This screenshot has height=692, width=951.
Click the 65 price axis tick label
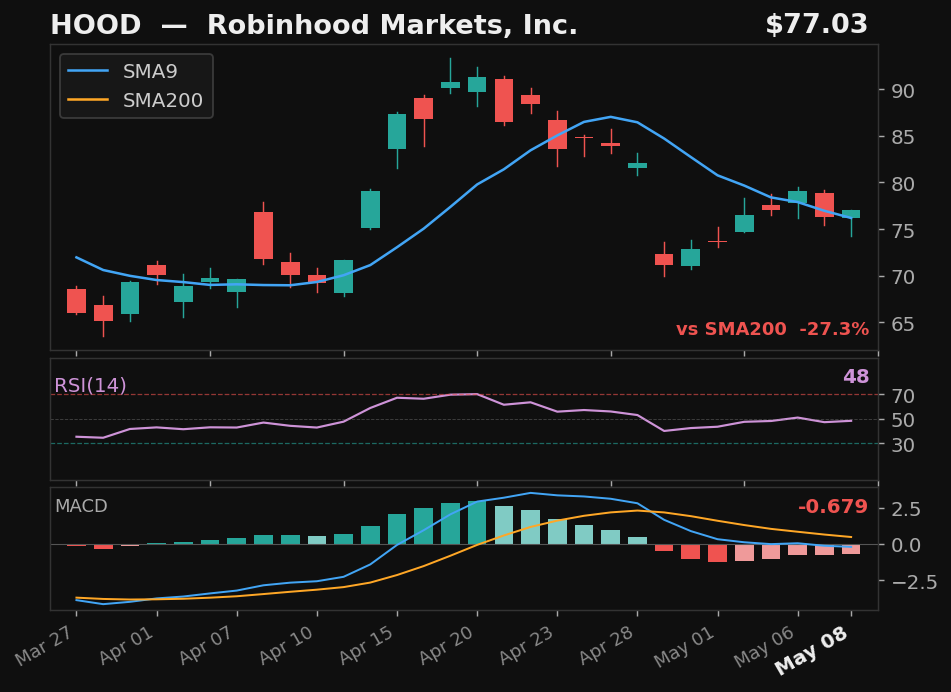click(x=902, y=324)
